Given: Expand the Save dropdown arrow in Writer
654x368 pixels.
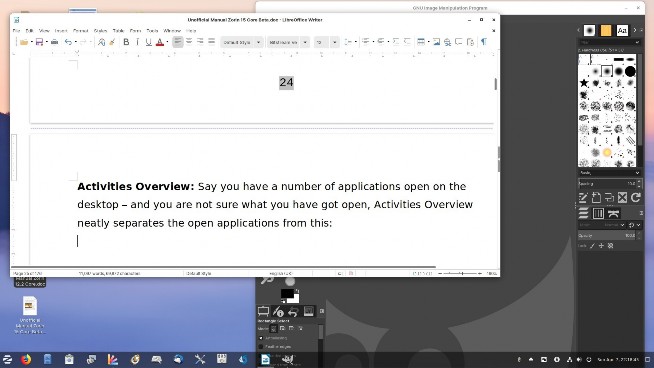Looking at the screenshot, I should click(x=46, y=42).
